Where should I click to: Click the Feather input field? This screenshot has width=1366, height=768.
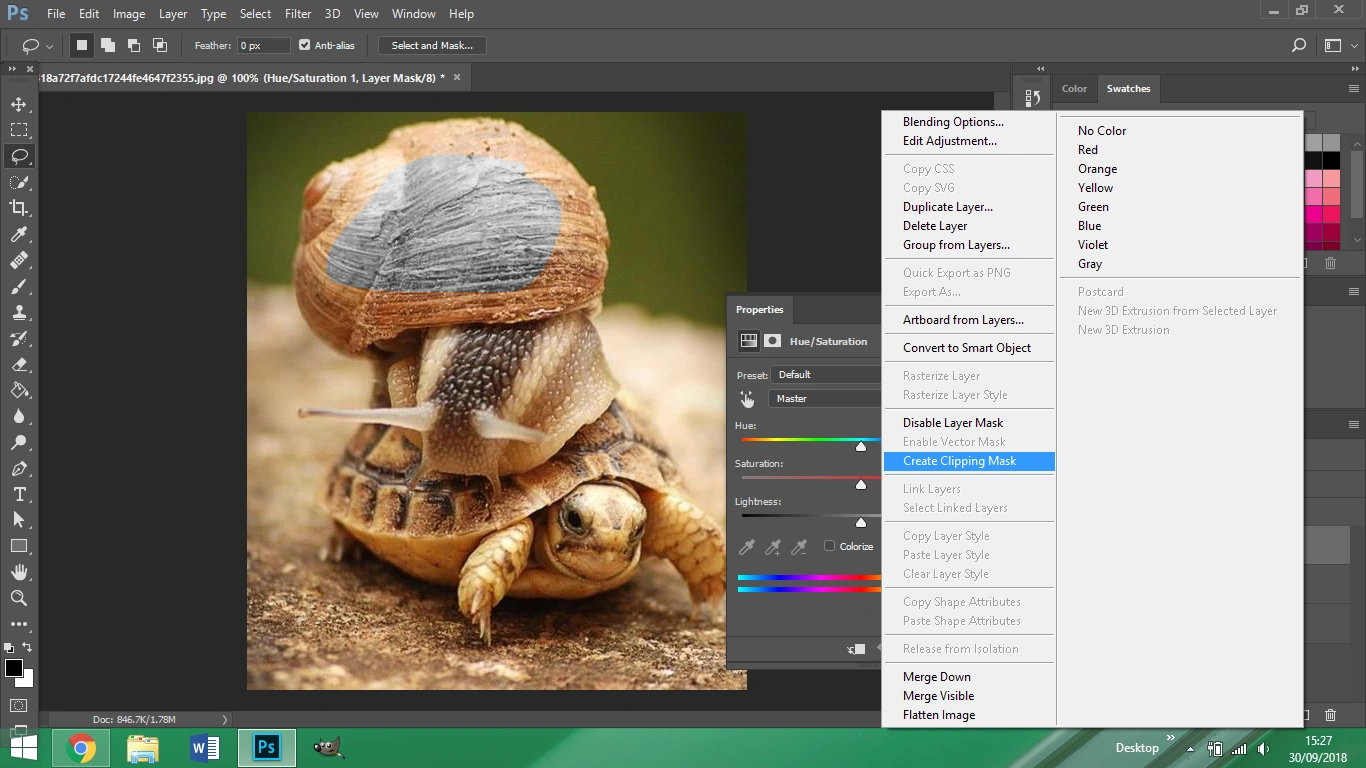coord(263,45)
